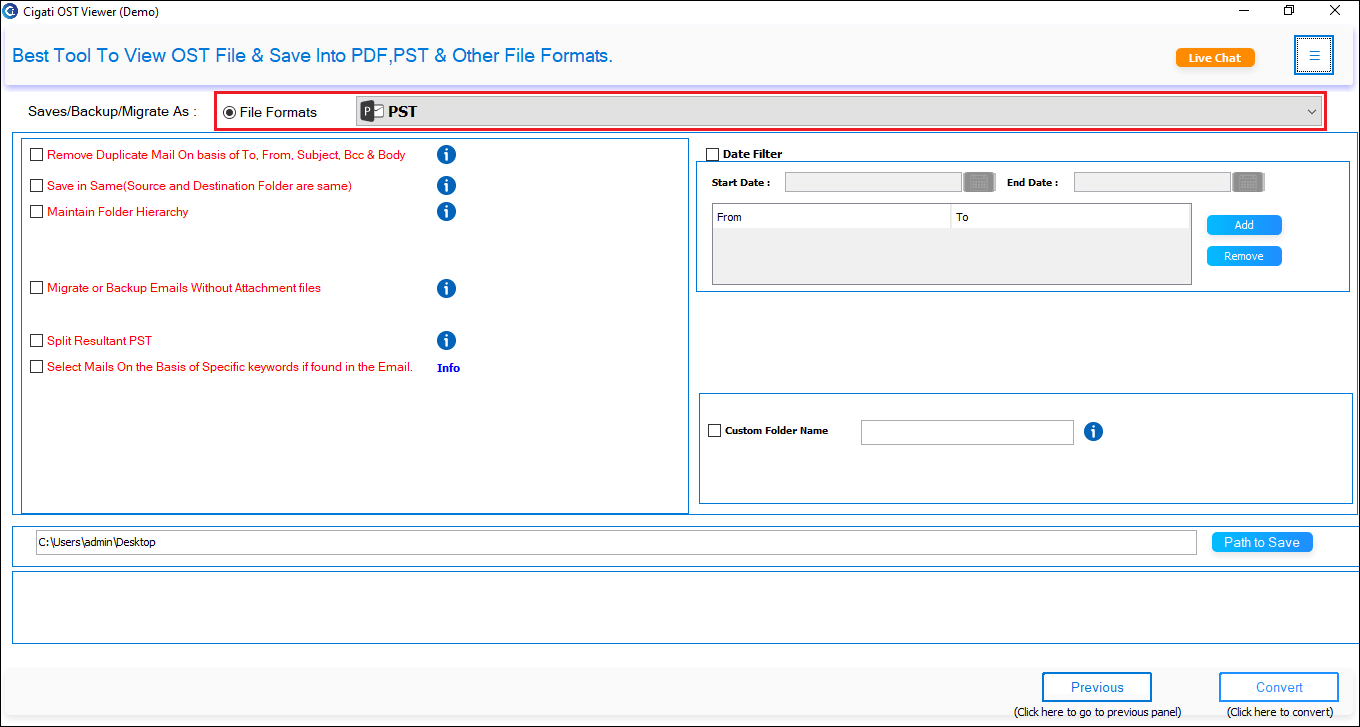This screenshot has width=1360, height=727.
Task: Open the End Date calendar picker
Action: 1248,182
